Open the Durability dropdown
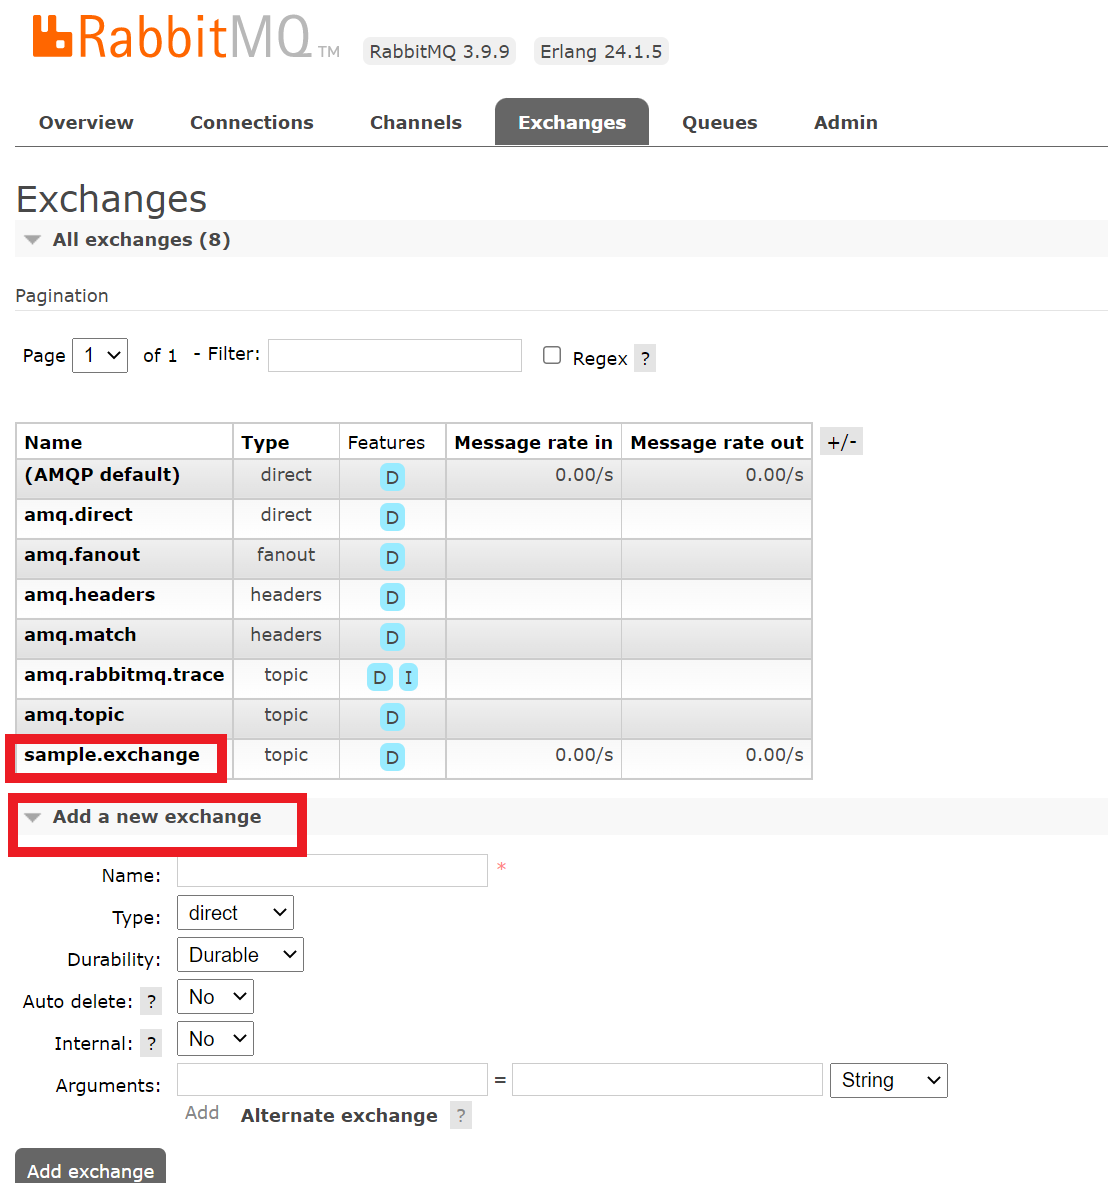Viewport: 1108px width, 1183px height. [240, 955]
